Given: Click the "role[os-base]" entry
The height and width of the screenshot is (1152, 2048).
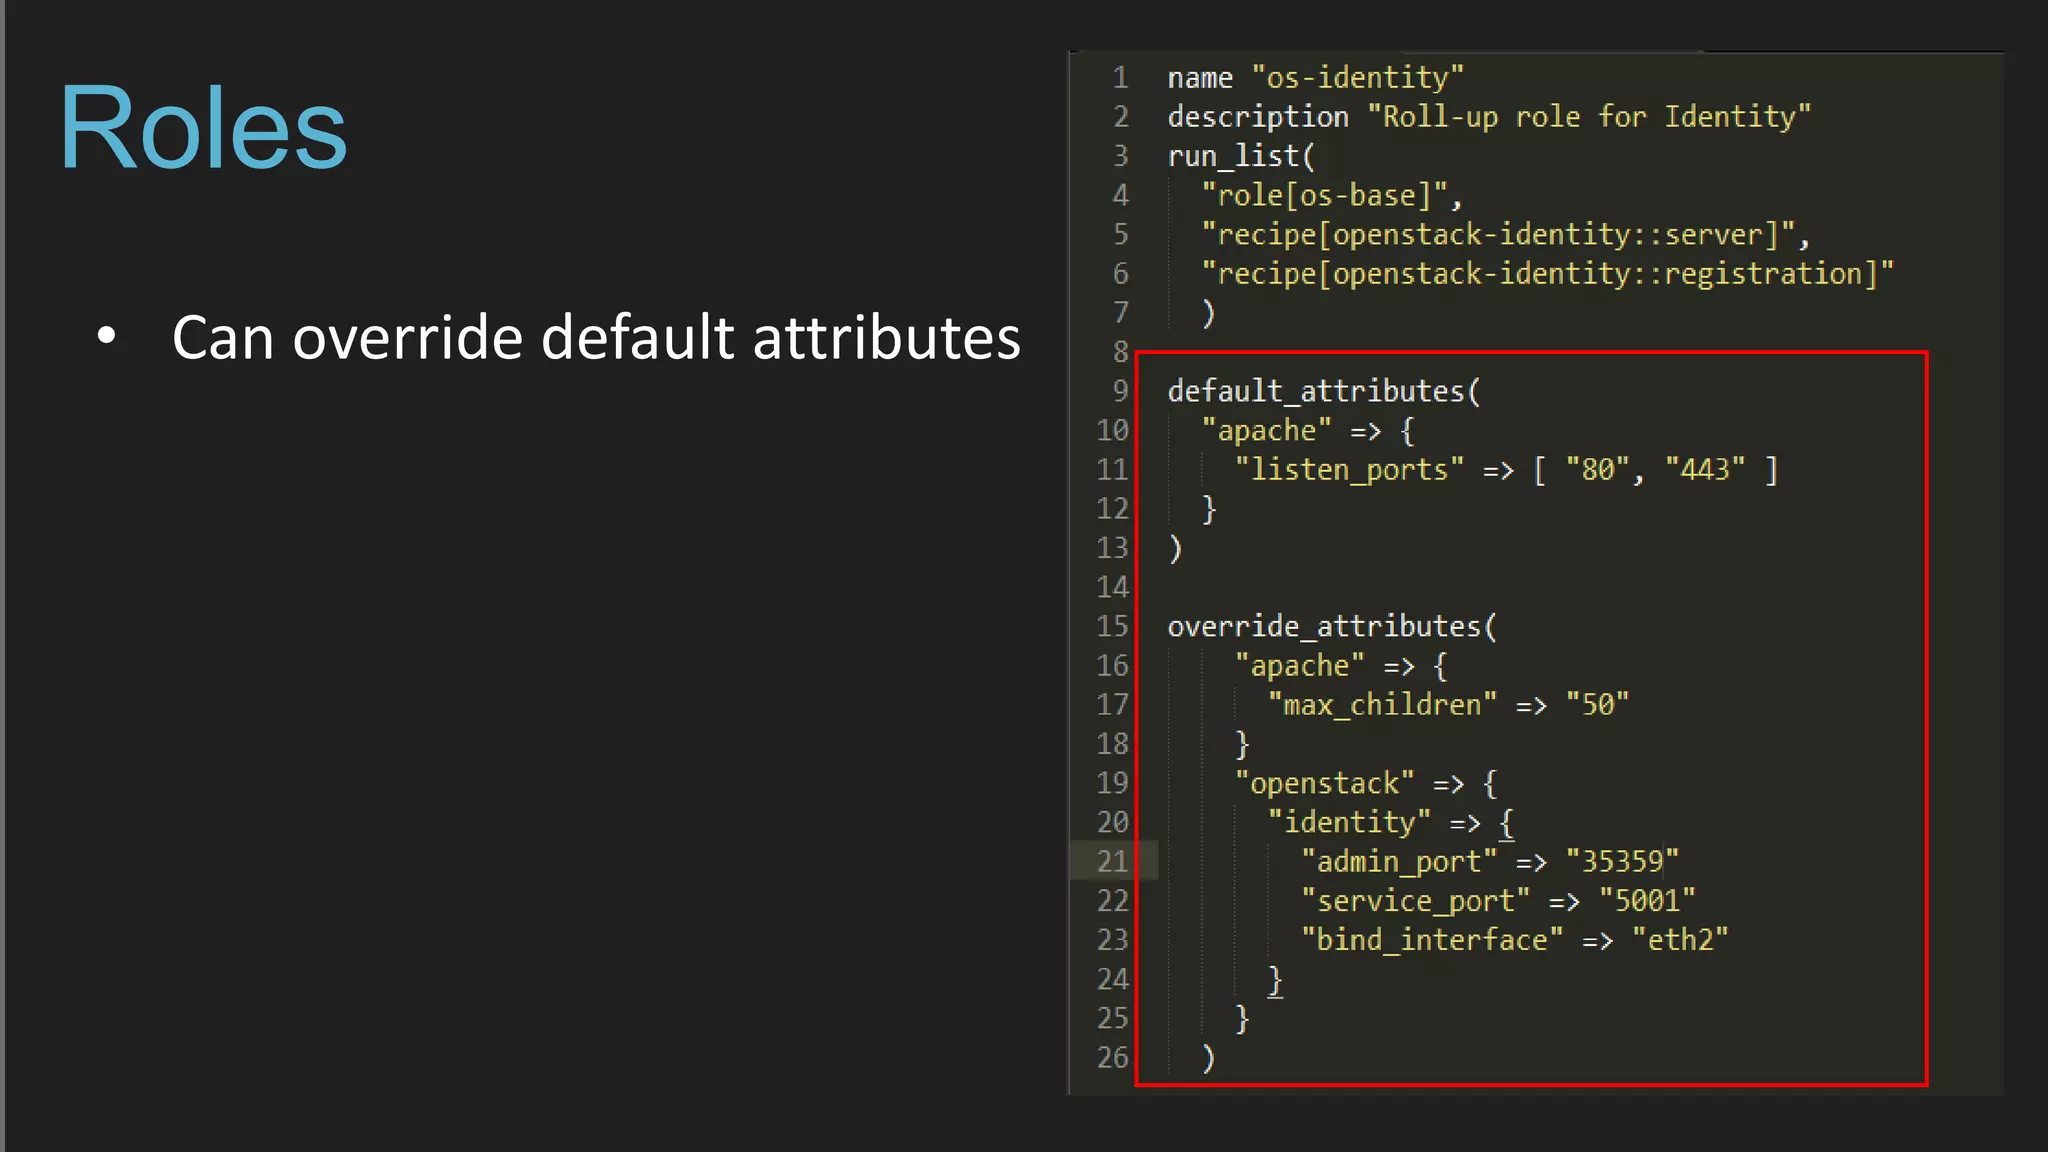Looking at the screenshot, I should pyautogui.click(x=1325, y=195).
